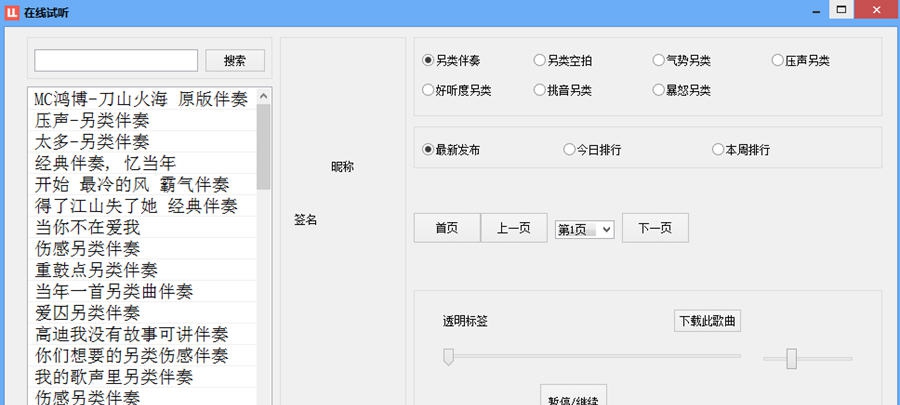The image size is (900, 405).
Task: Select song MC鸿博-刀山火海 原版伴奏
Action: click(141, 99)
